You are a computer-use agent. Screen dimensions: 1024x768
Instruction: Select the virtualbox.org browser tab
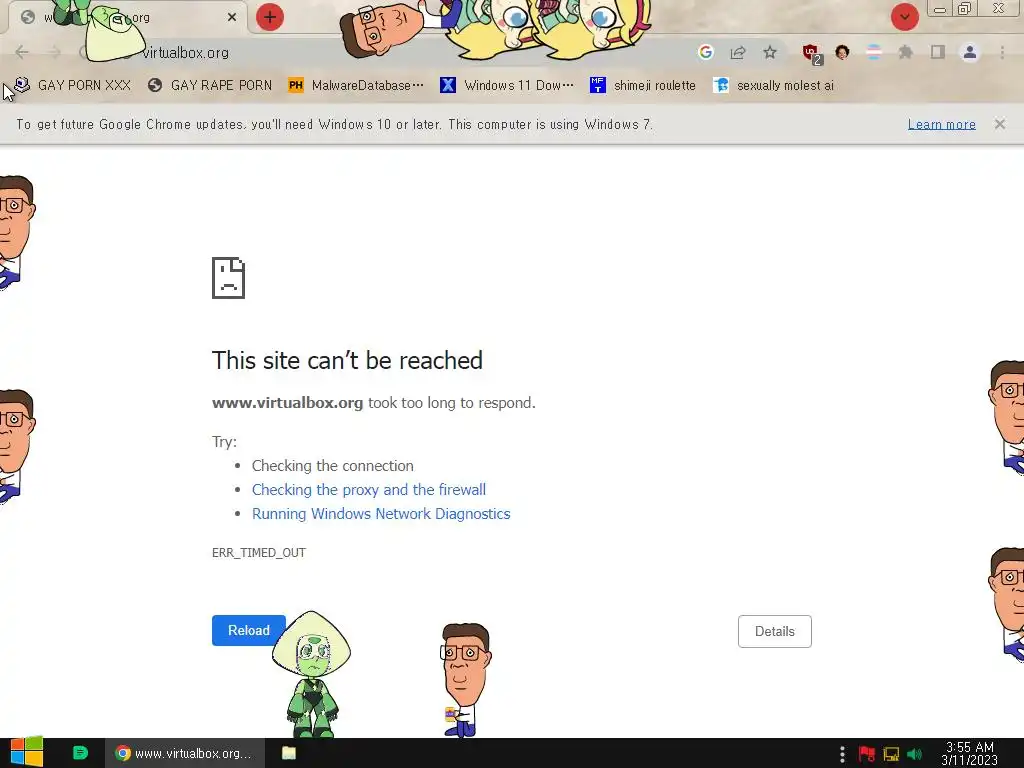pos(127,18)
